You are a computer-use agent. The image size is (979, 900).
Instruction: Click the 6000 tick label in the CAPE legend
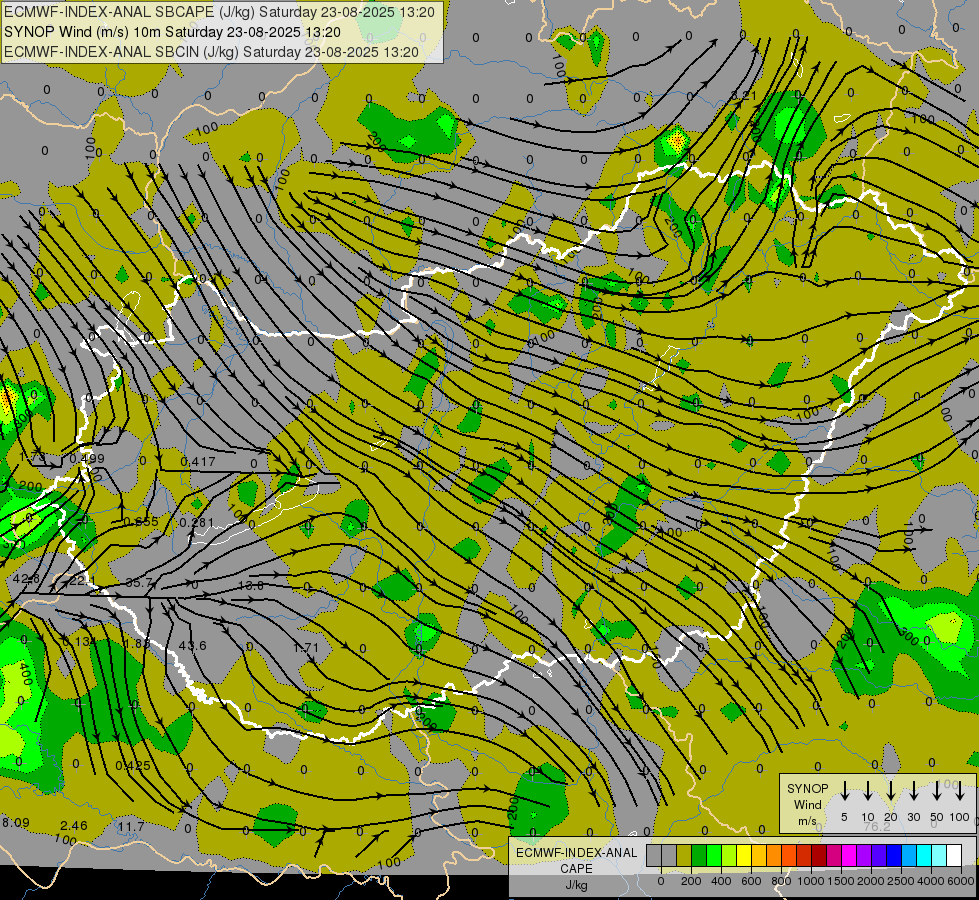coord(961,881)
